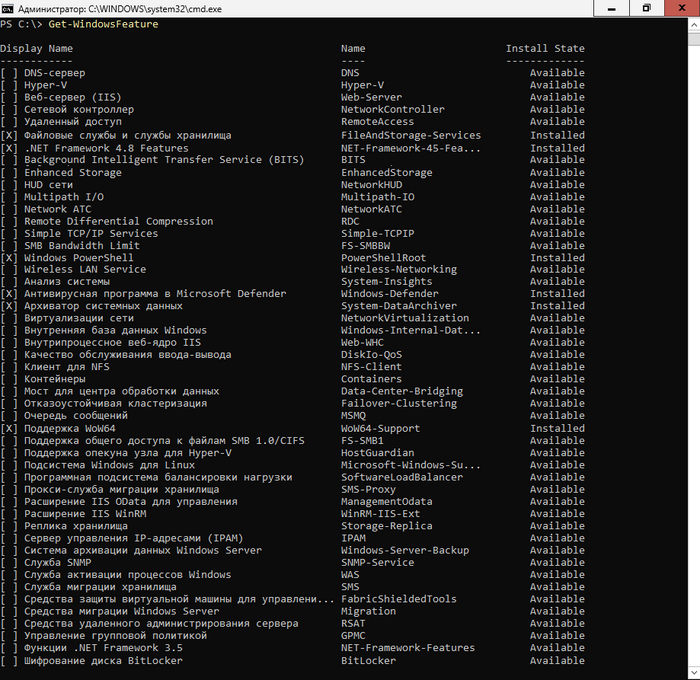Screen dimensions: 700x680
Task: Minimize the cmd.exe window
Action: point(611,8)
